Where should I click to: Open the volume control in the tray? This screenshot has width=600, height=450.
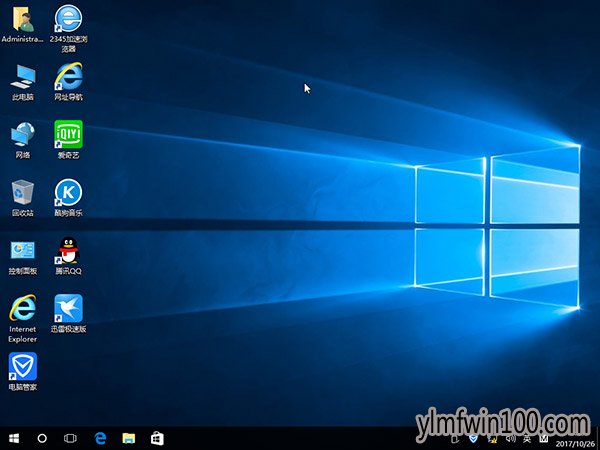point(511,439)
